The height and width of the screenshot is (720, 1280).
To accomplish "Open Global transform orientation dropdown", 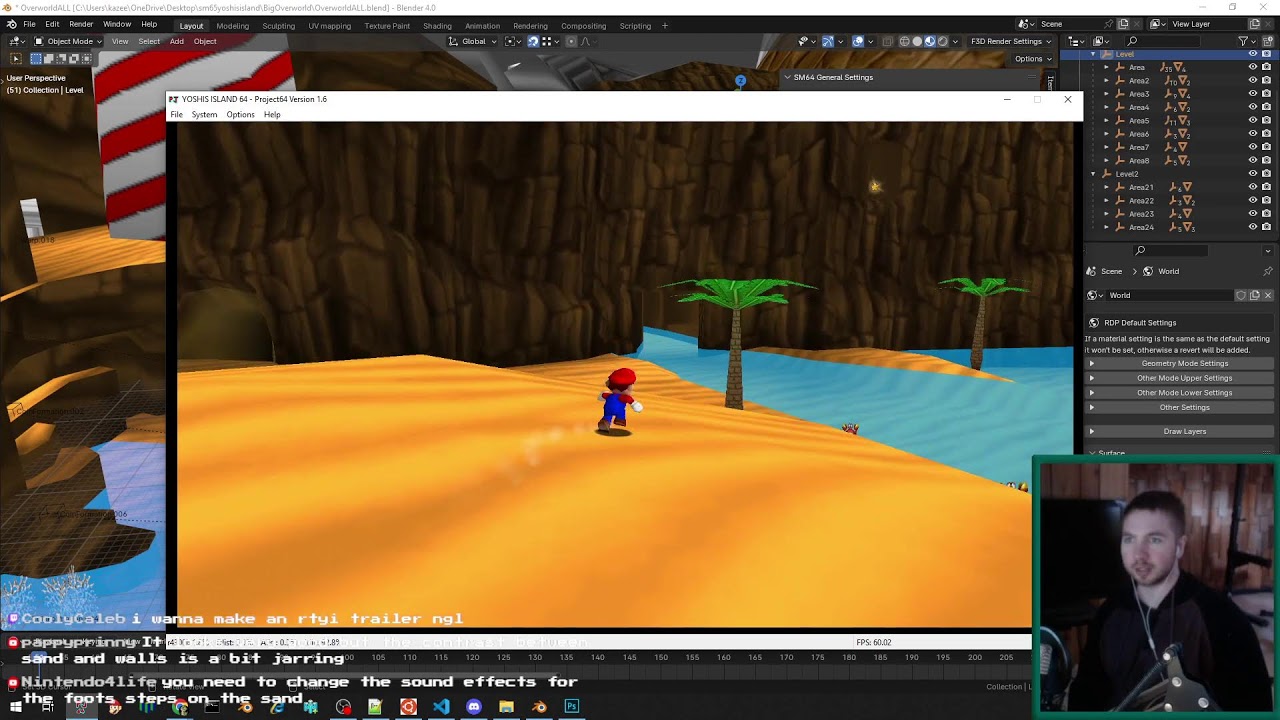I will 472,41.
